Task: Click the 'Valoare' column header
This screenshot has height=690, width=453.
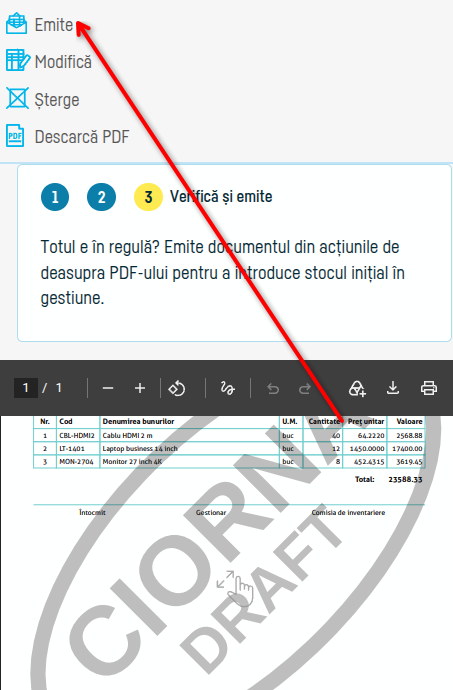Action: [409, 422]
